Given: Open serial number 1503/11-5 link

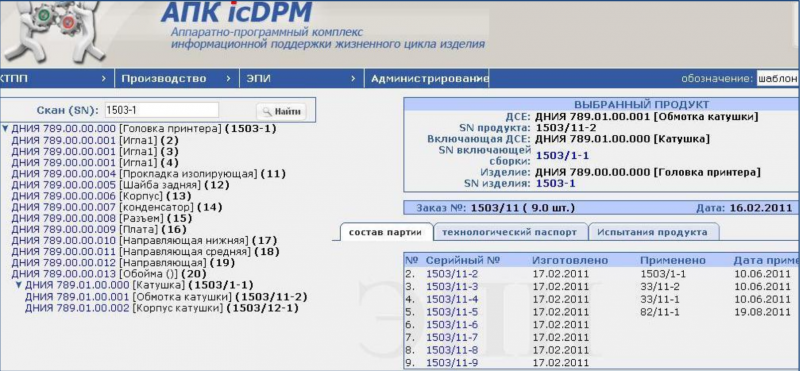Looking at the screenshot, I should [x=452, y=312].
